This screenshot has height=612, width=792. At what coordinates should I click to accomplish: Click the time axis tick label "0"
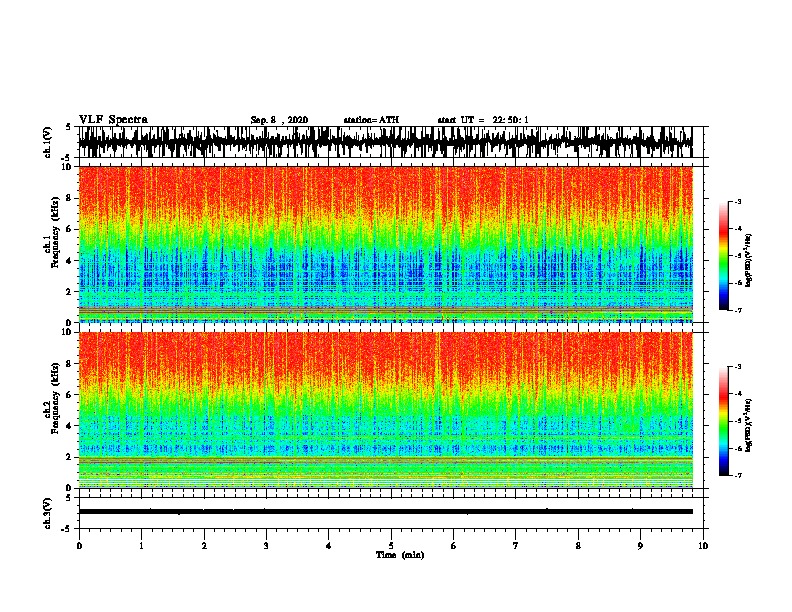[x=79, y=546]
